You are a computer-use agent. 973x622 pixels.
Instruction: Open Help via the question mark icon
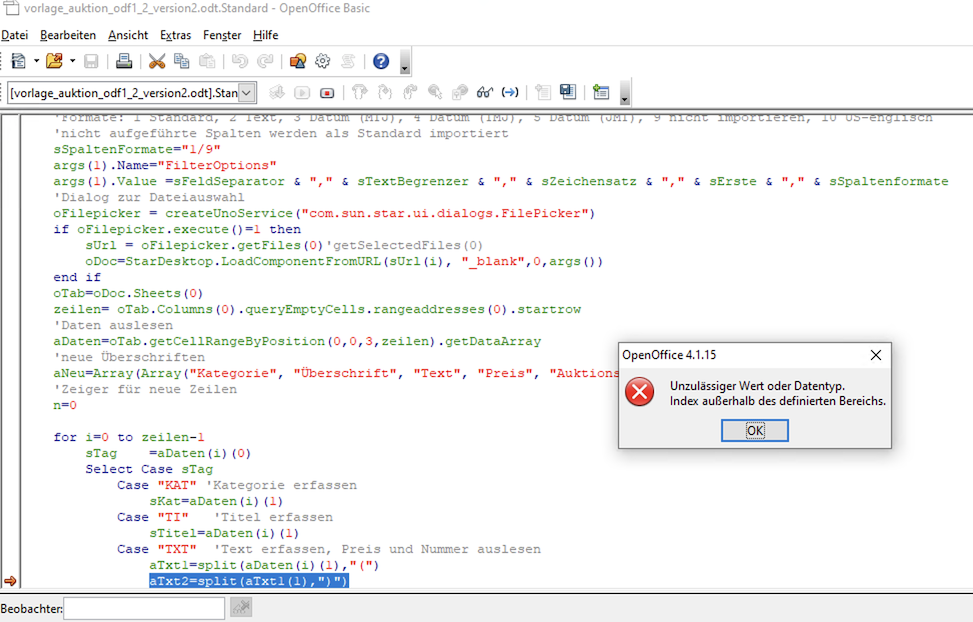pos(381,62)
